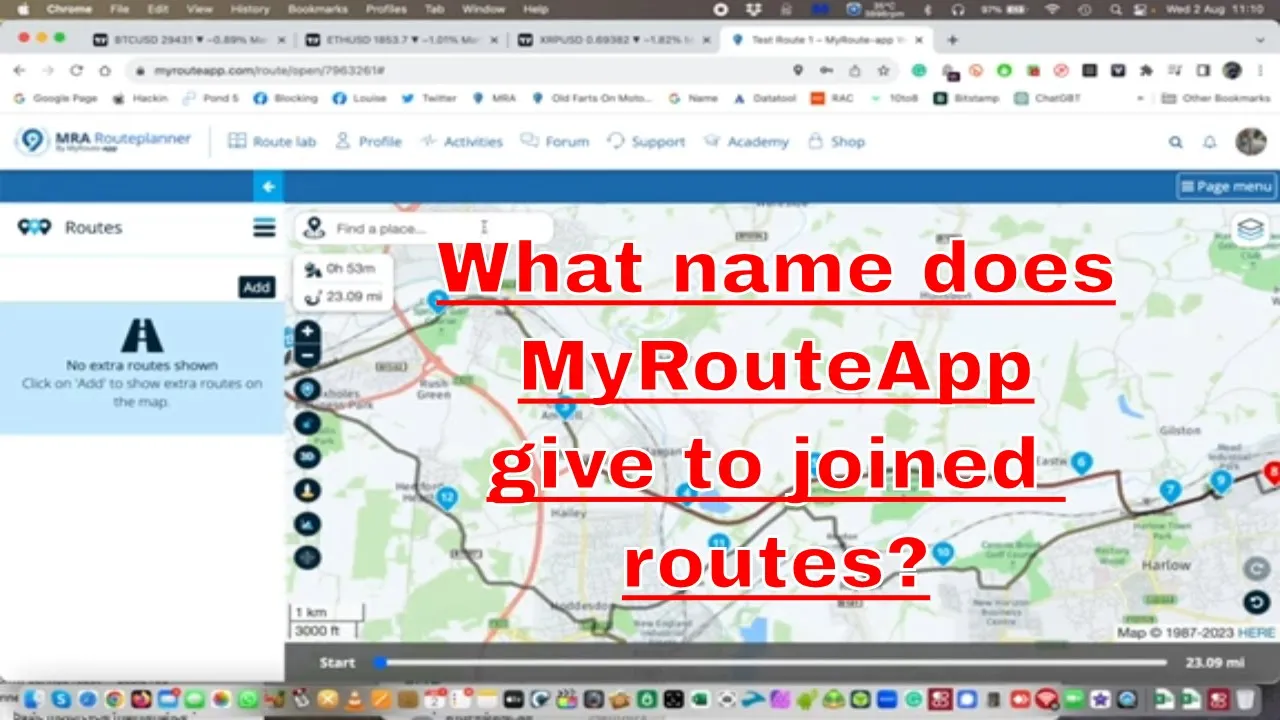Open the Shop page
1280x720 pixels.
click(x=836, y=142)
